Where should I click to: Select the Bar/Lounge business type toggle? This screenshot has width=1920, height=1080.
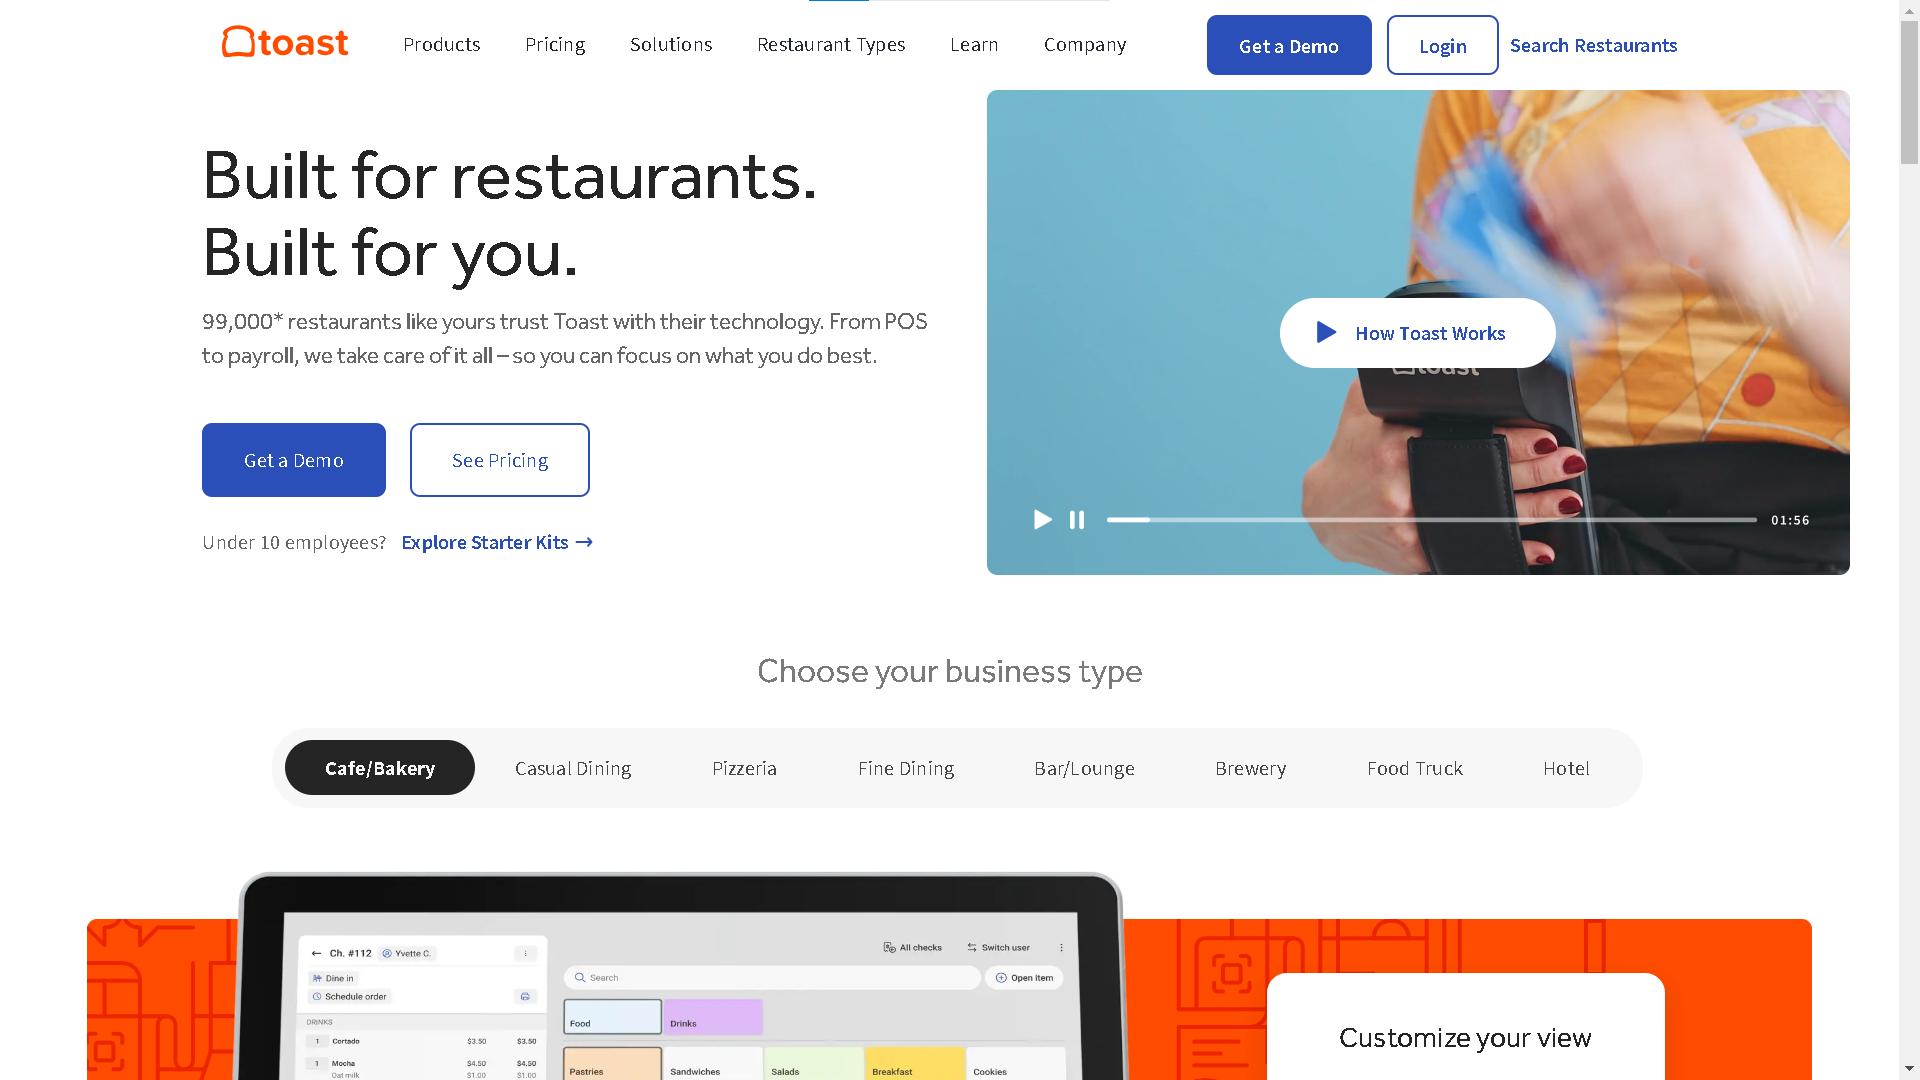click(x=1085, y=767)
